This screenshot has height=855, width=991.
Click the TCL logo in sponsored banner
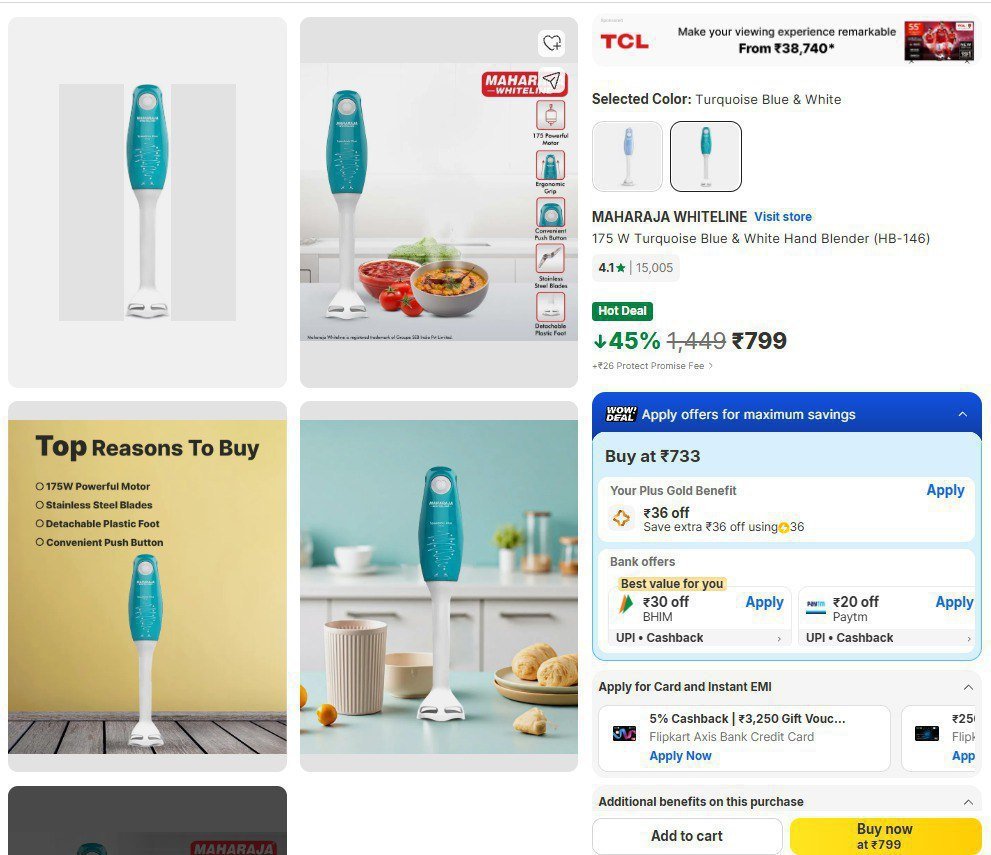624,42
